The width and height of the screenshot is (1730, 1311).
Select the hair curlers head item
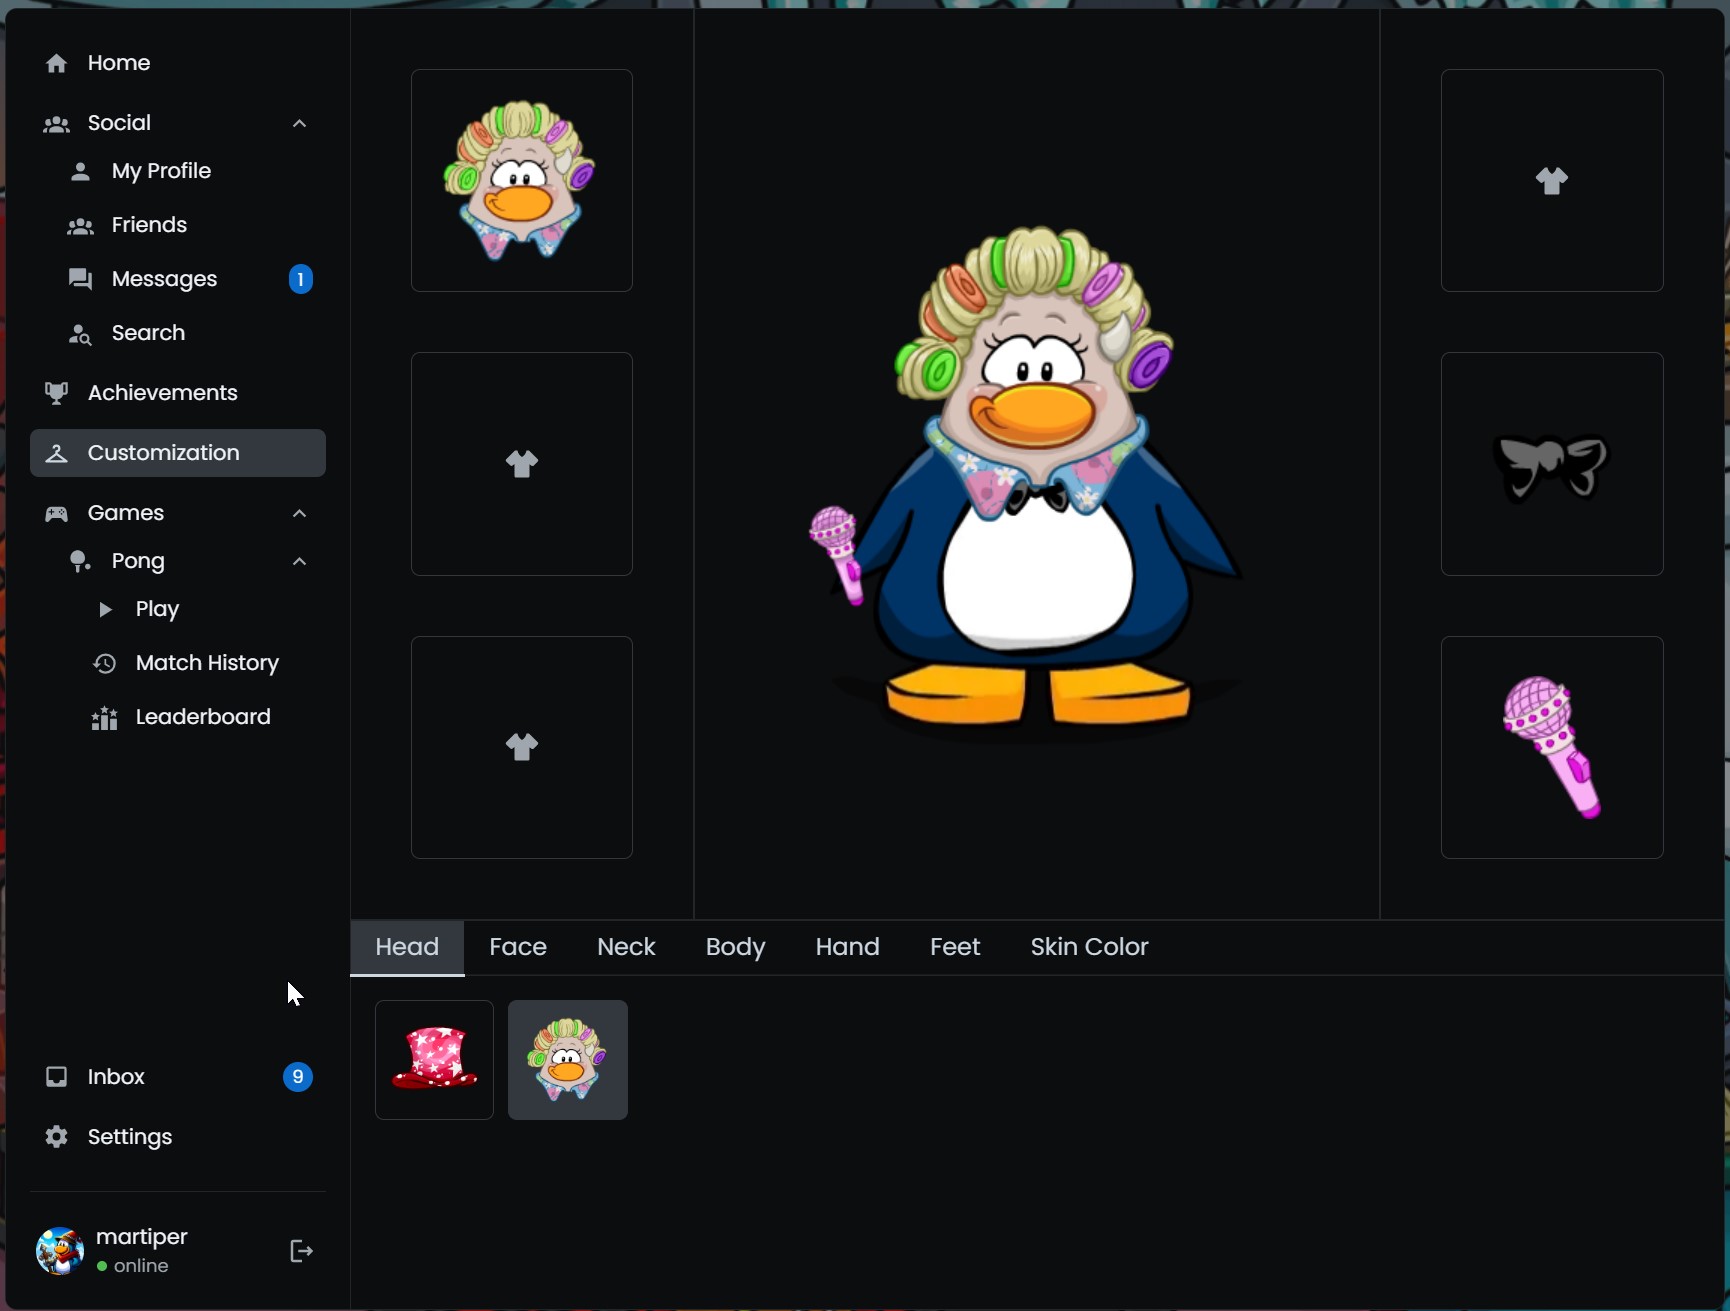[567, 1060]
